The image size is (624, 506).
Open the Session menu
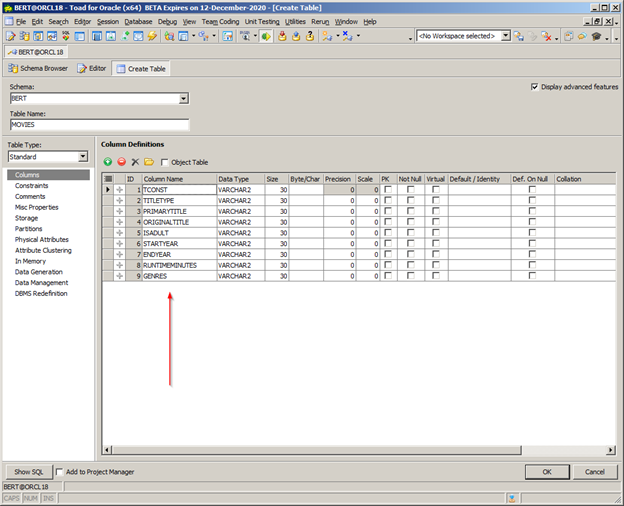(108, 21)
